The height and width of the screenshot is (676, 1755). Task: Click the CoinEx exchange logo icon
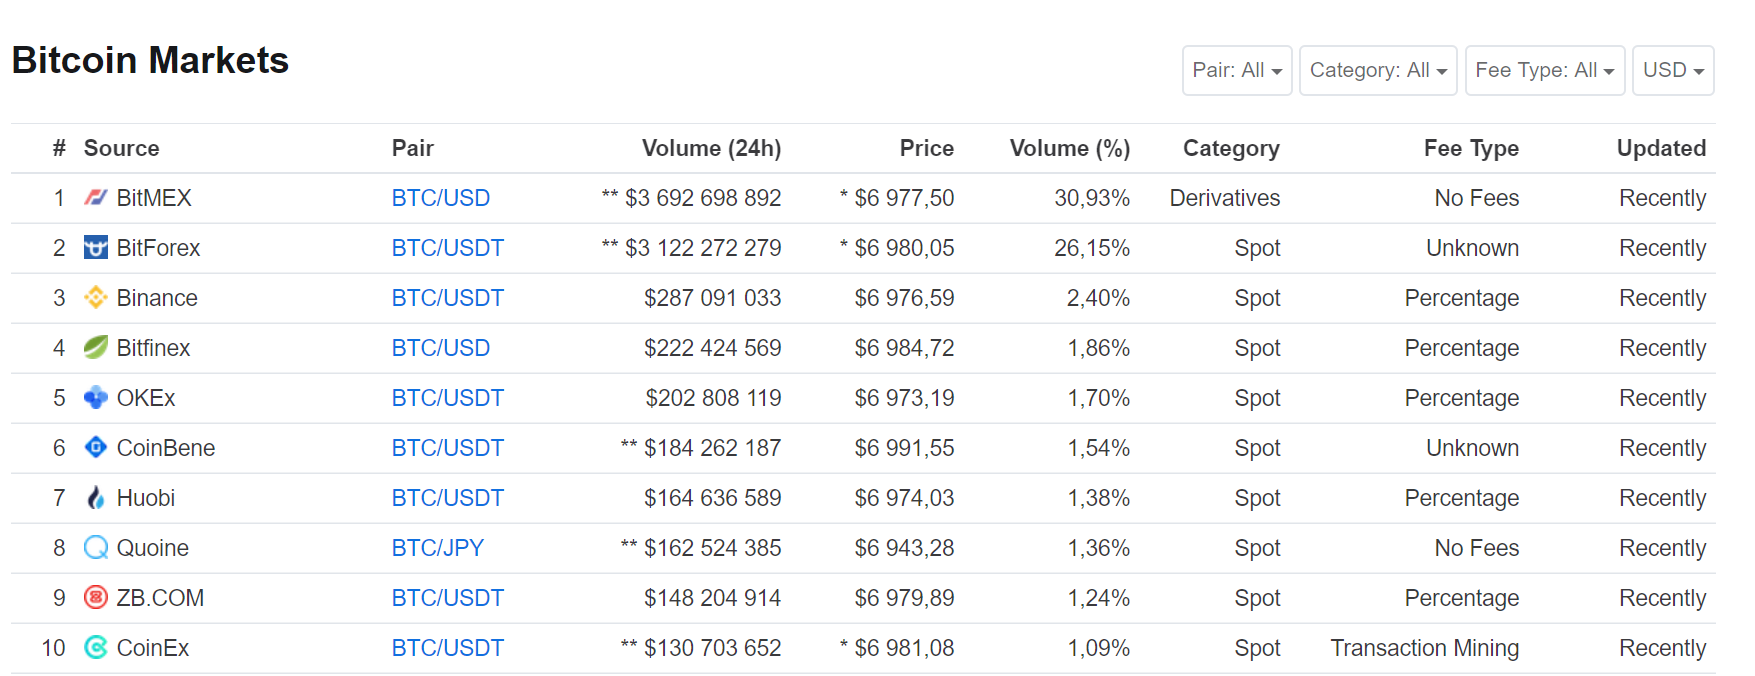coord(95,647)
